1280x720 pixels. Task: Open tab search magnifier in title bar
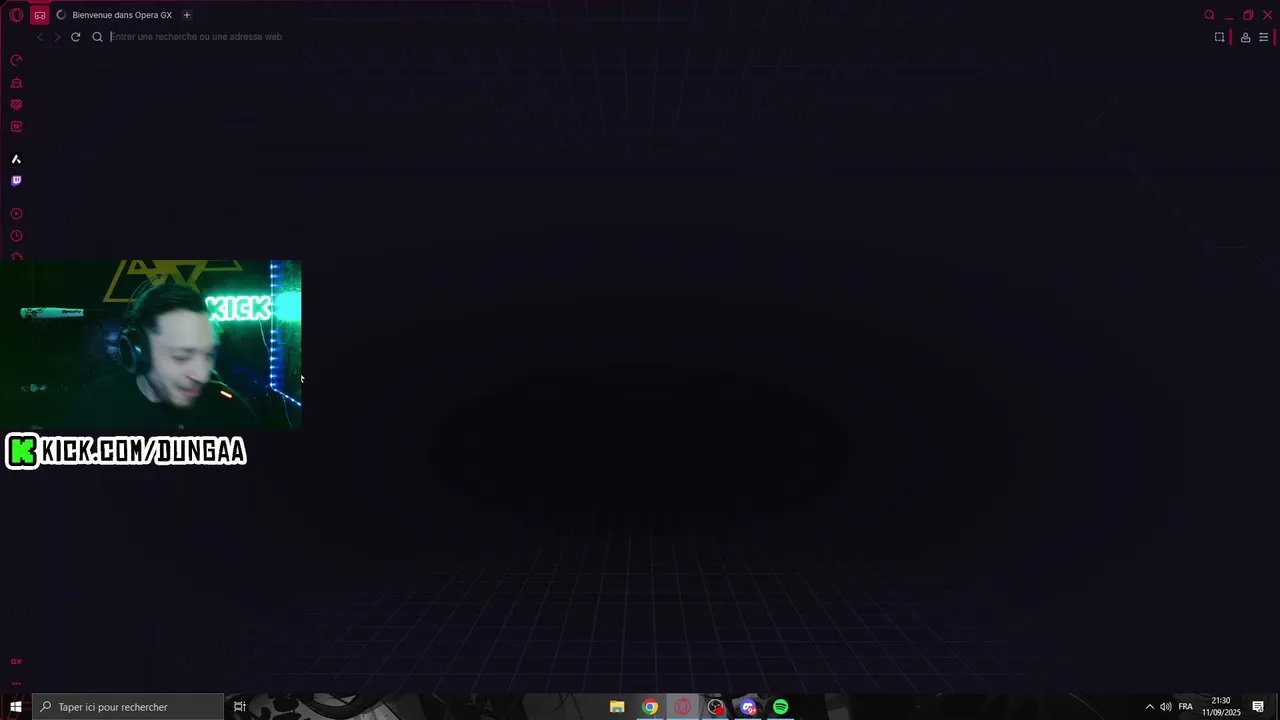(x=1209, y=15)
